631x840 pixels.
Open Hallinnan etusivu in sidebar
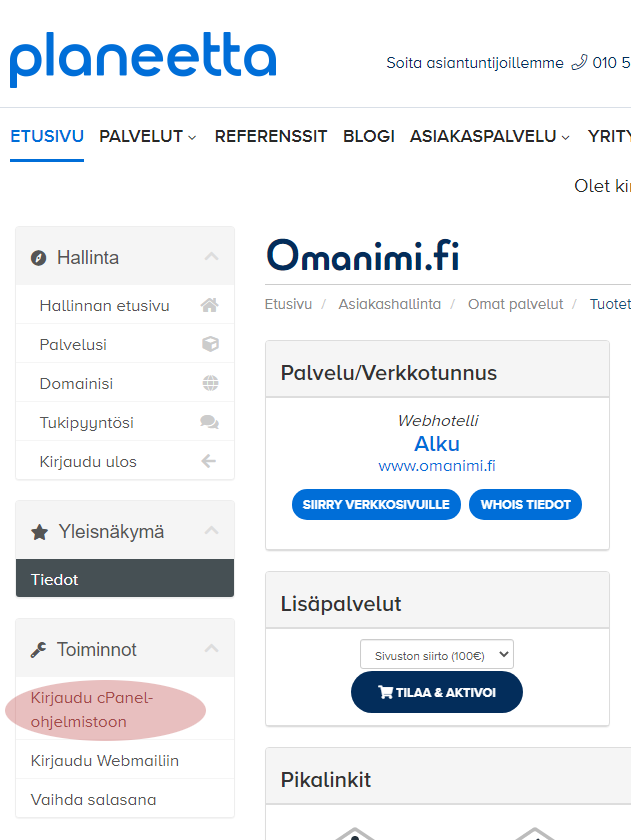pyautogui.click(x=125, y=305)
